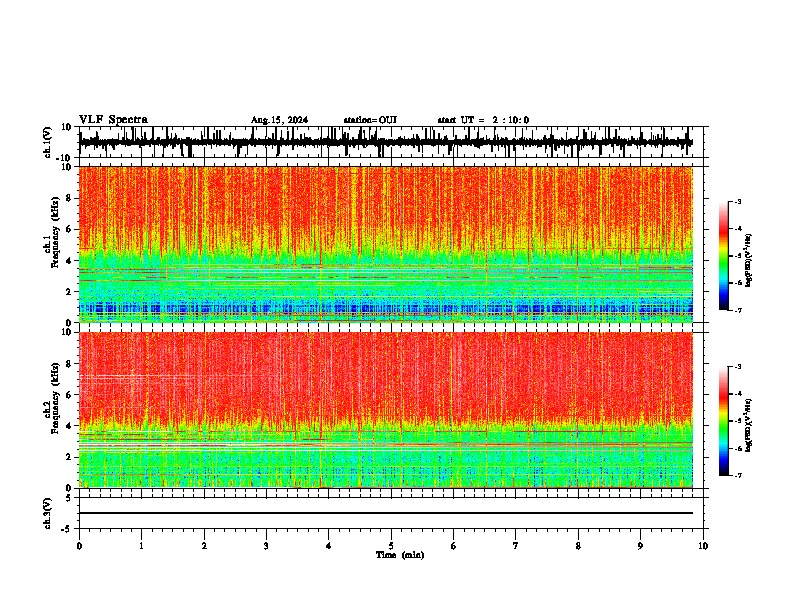792x612 pixels.
Task: Click the time axis tick label "4"
Action: click(x=329, y=546)
